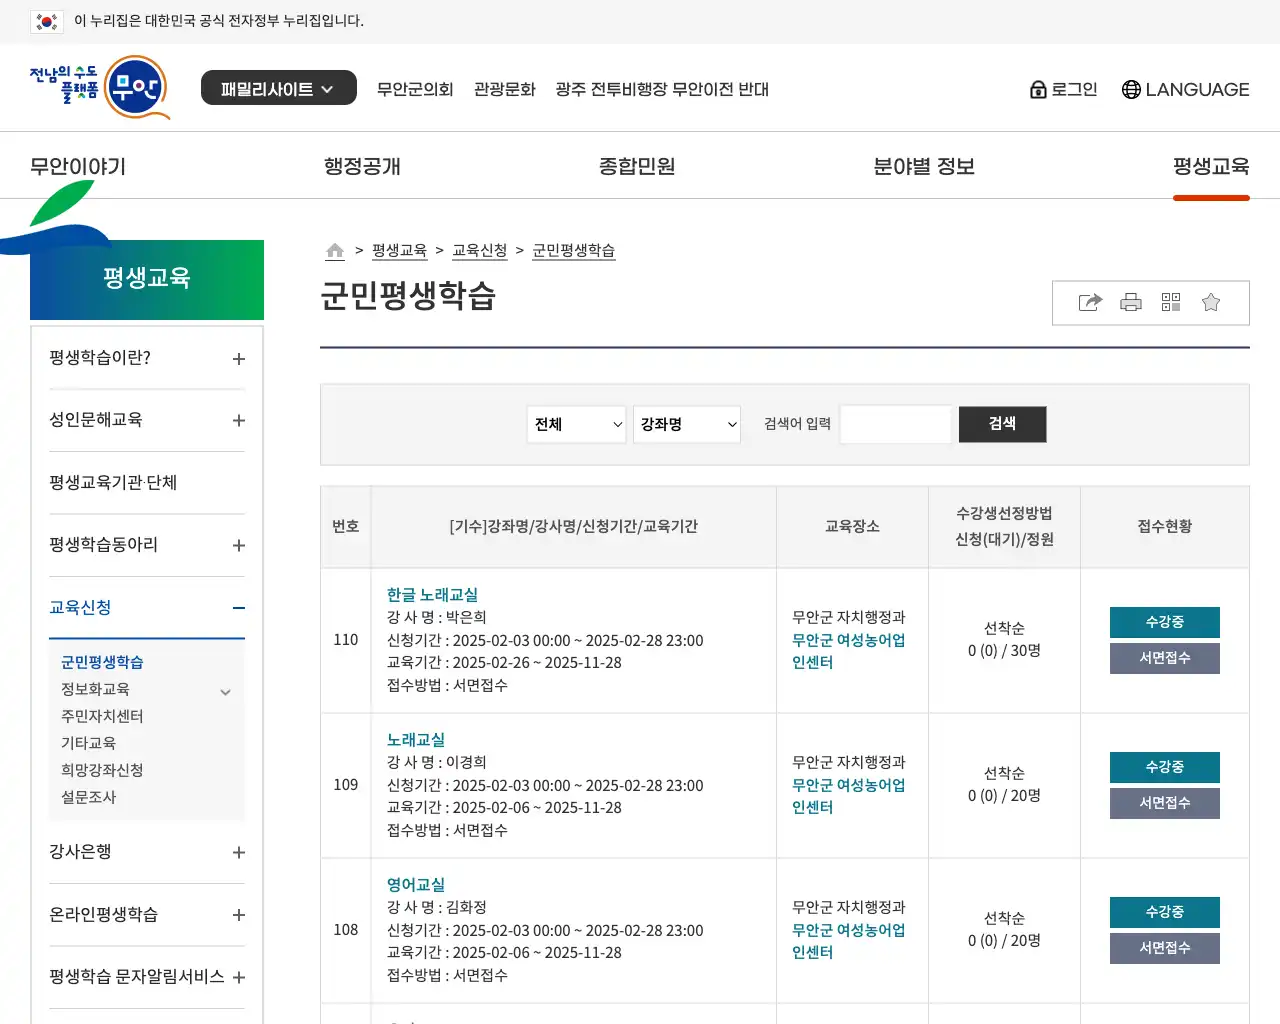Open the 패밀리사이트 dropdown
1280x1024 pixels.
[x=278, y=89]
